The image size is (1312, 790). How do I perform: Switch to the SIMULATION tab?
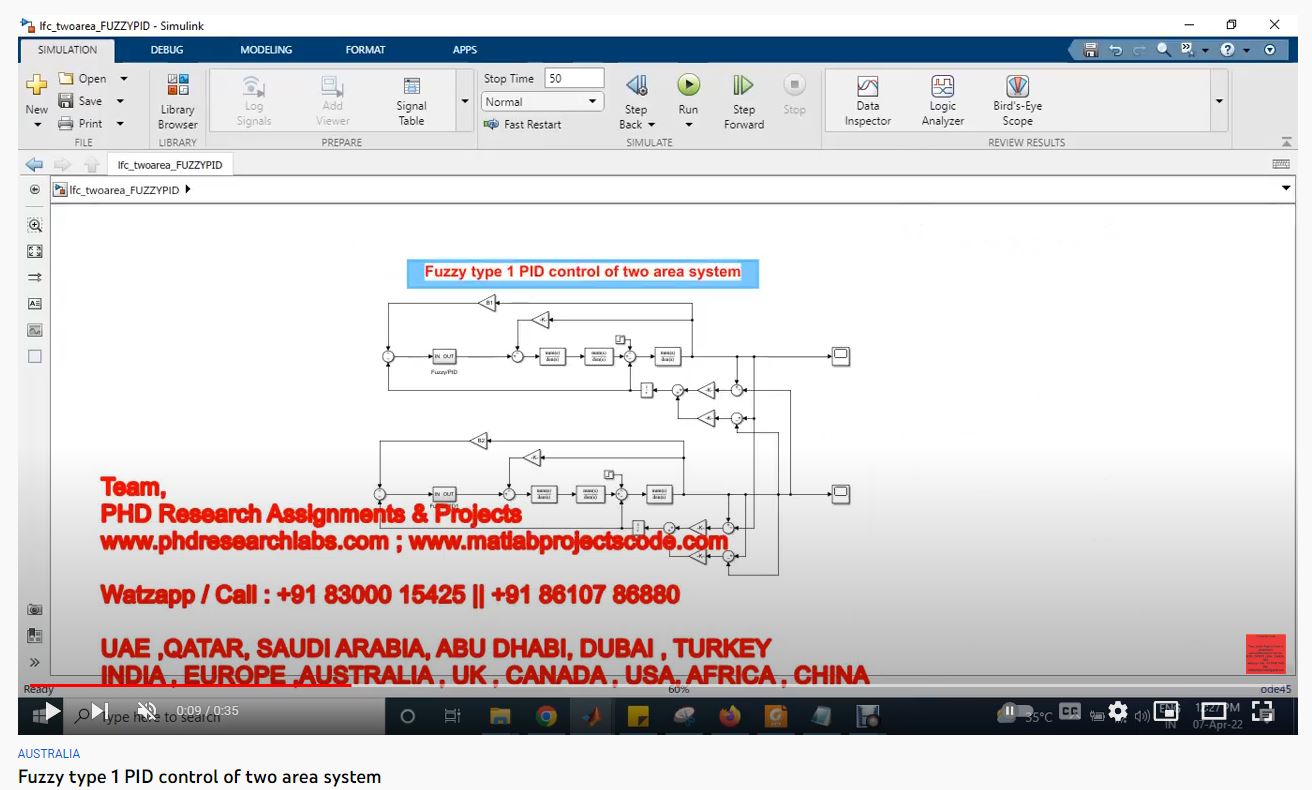click(67, 50)
